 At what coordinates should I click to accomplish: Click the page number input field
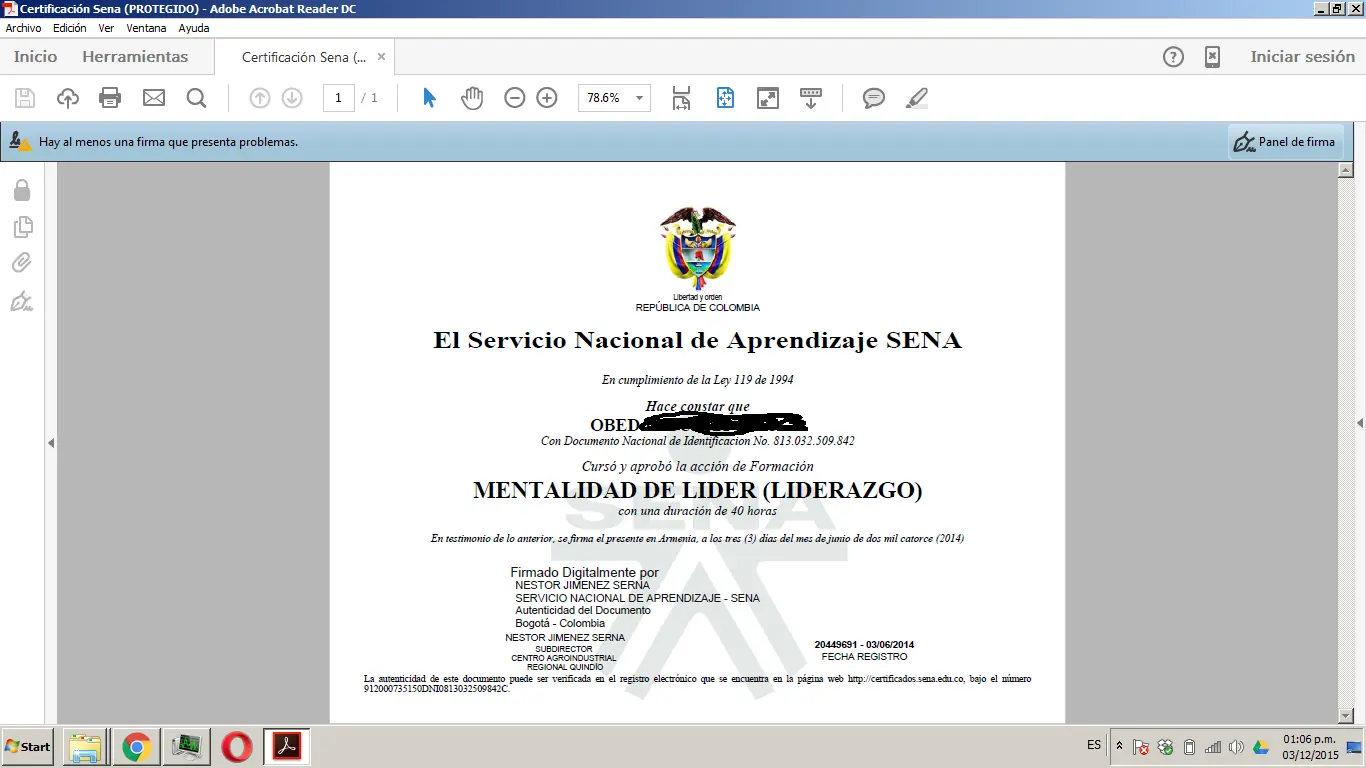pyautogui.click(x=339, y=98)
